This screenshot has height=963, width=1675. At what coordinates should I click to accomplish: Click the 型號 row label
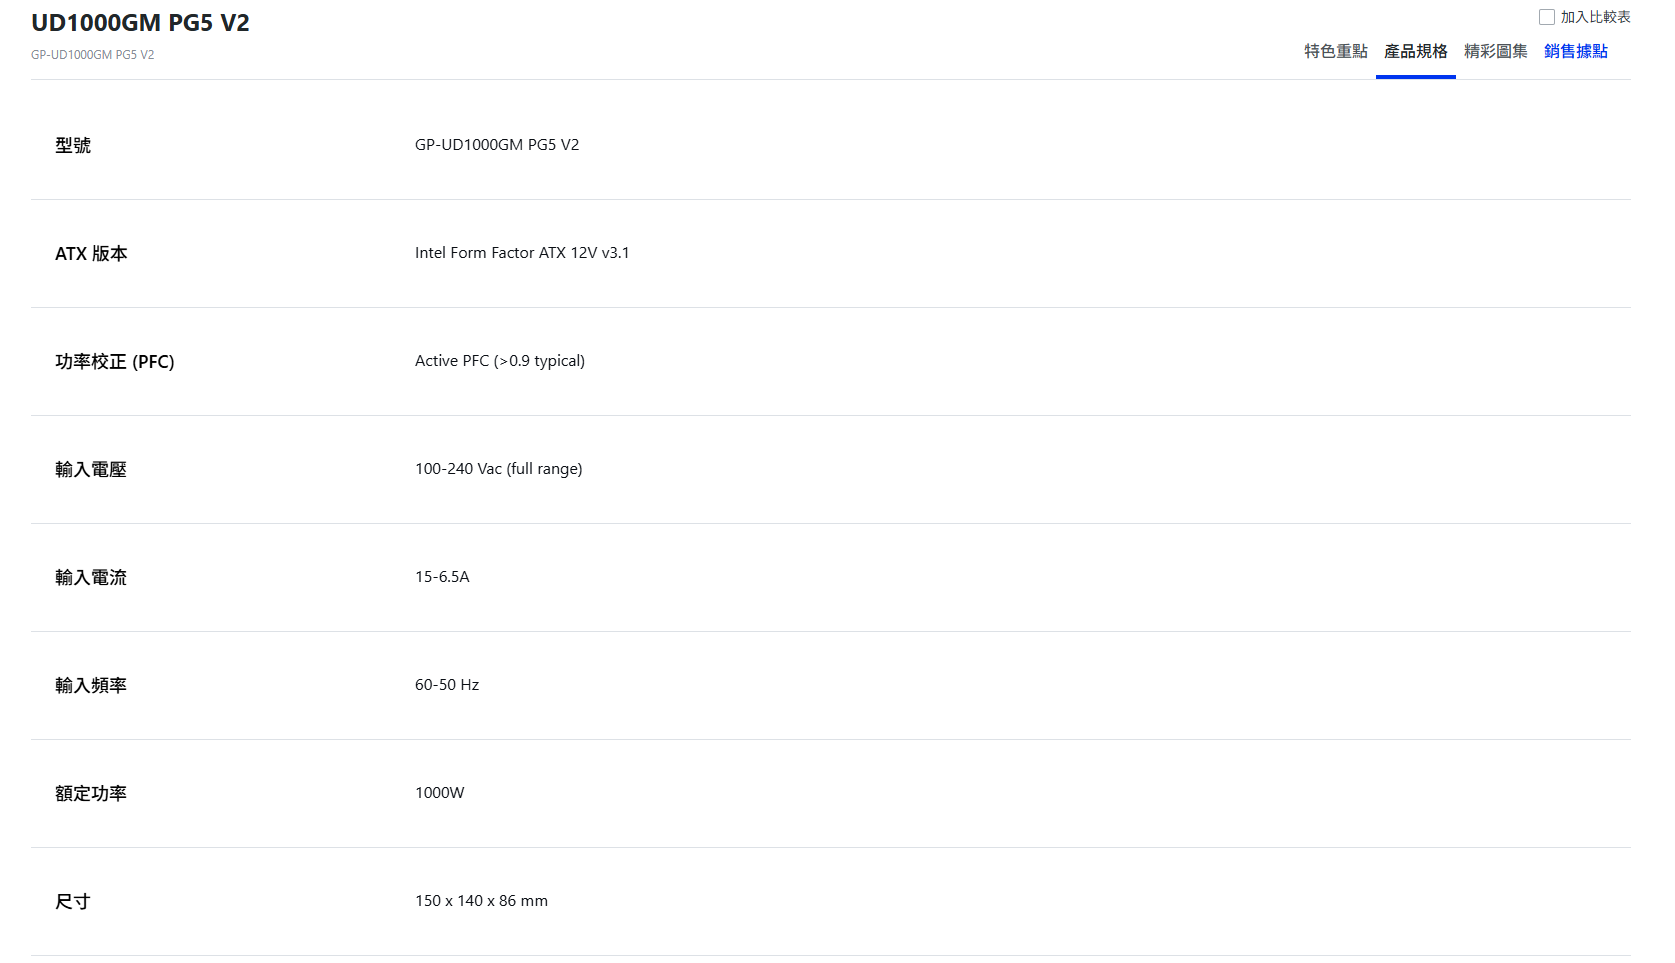[x=73, y=145]
